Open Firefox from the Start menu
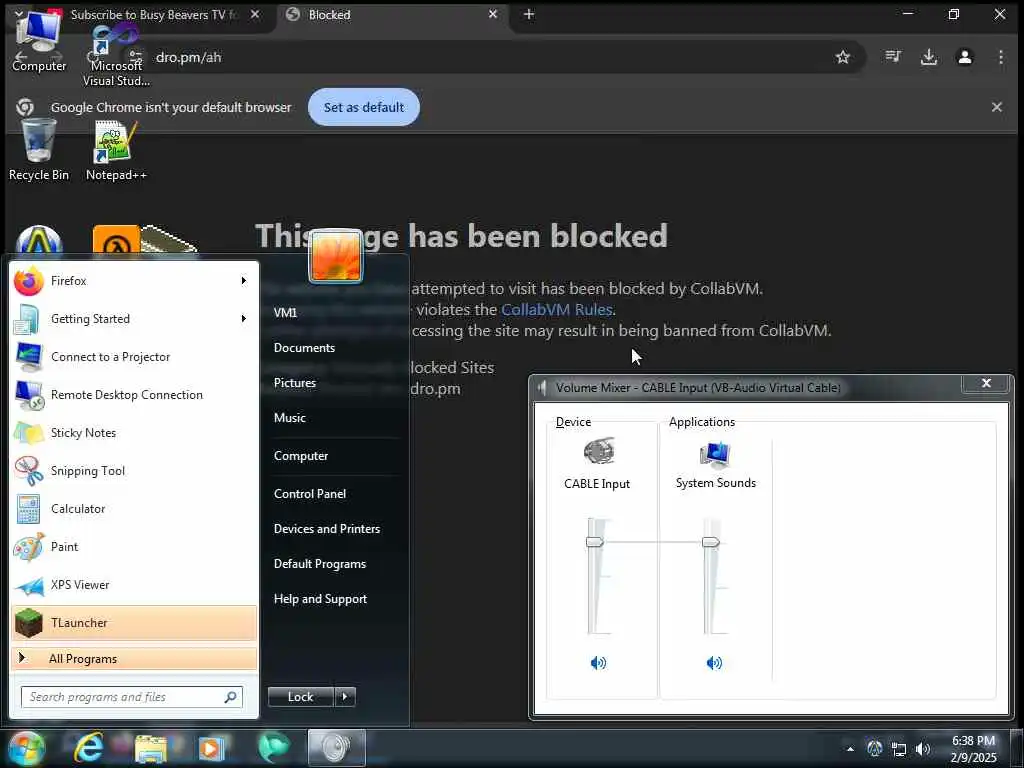This screenshot has width=1024, height=768. (134, 281)
